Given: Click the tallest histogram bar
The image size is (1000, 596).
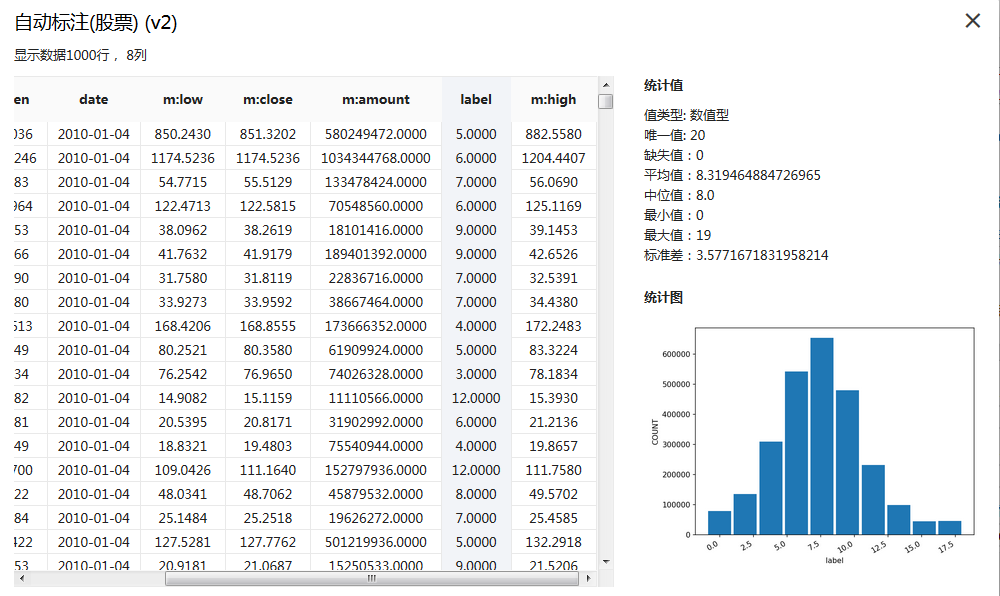Looking at the screenshot, I should click(821, 436).
